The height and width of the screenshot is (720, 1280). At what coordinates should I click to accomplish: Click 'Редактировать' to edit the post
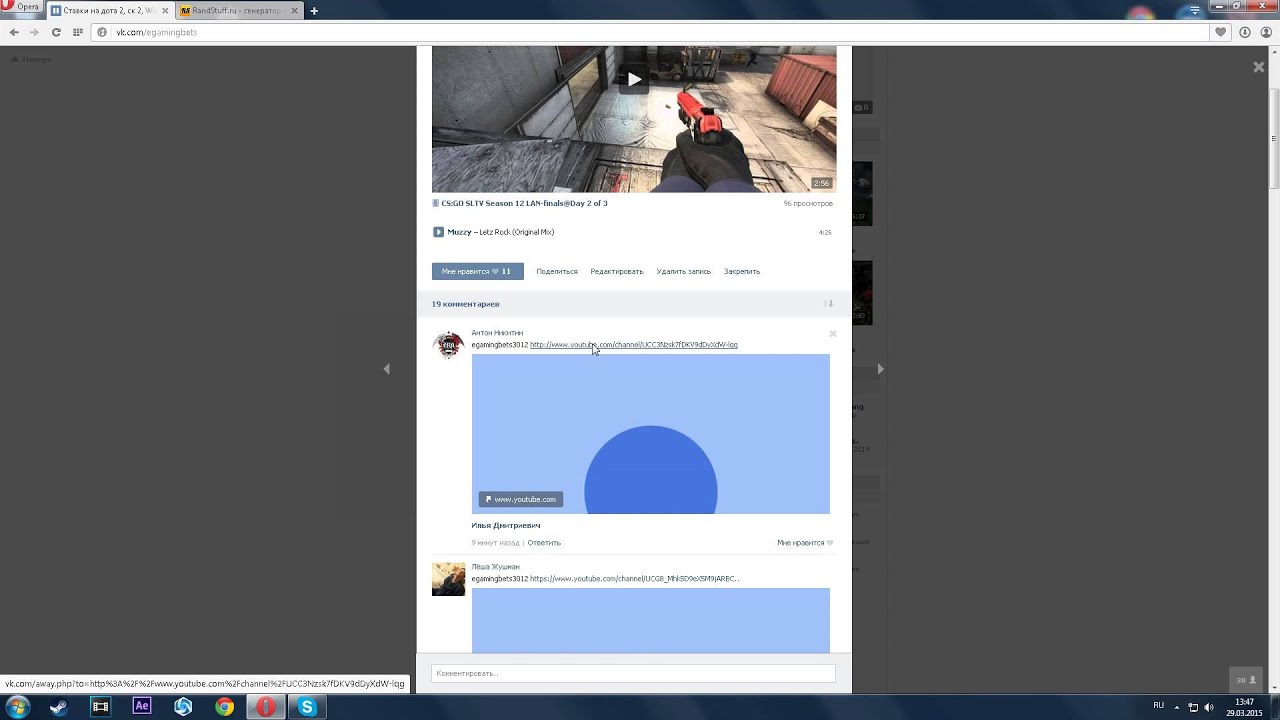click(617, 271)
